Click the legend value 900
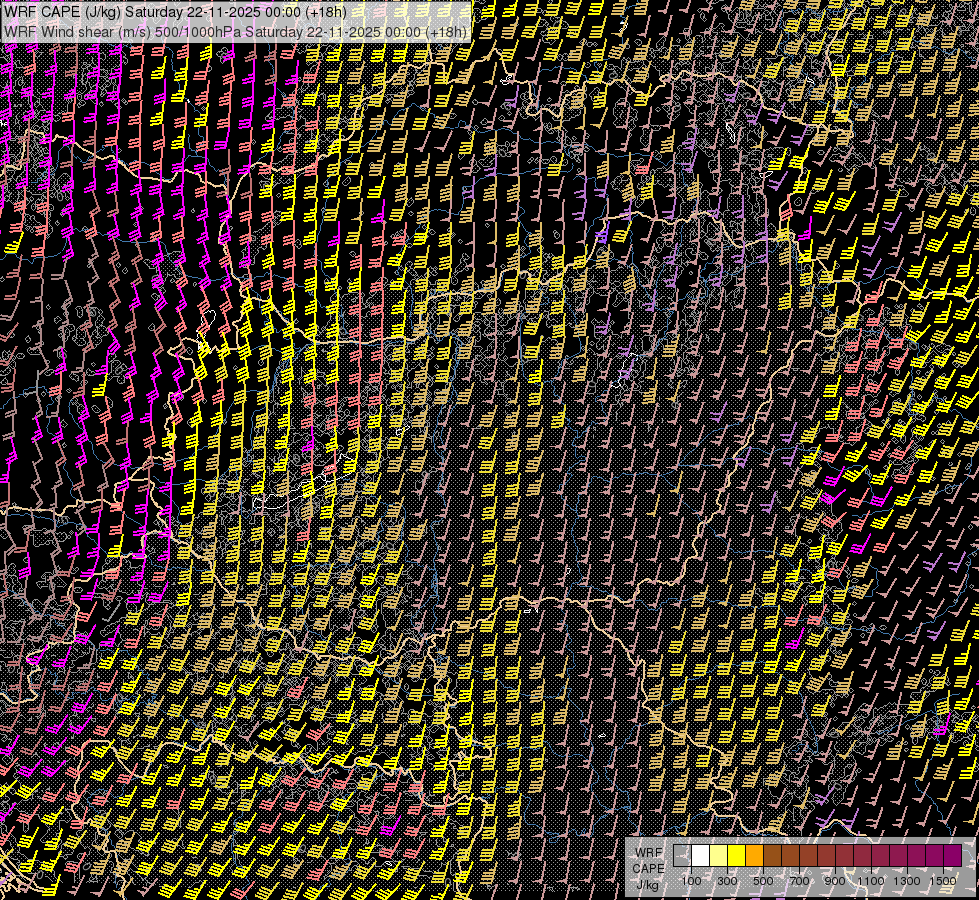Image resolution: width=979 pixels, height=900 pixels. click(835, 881)
